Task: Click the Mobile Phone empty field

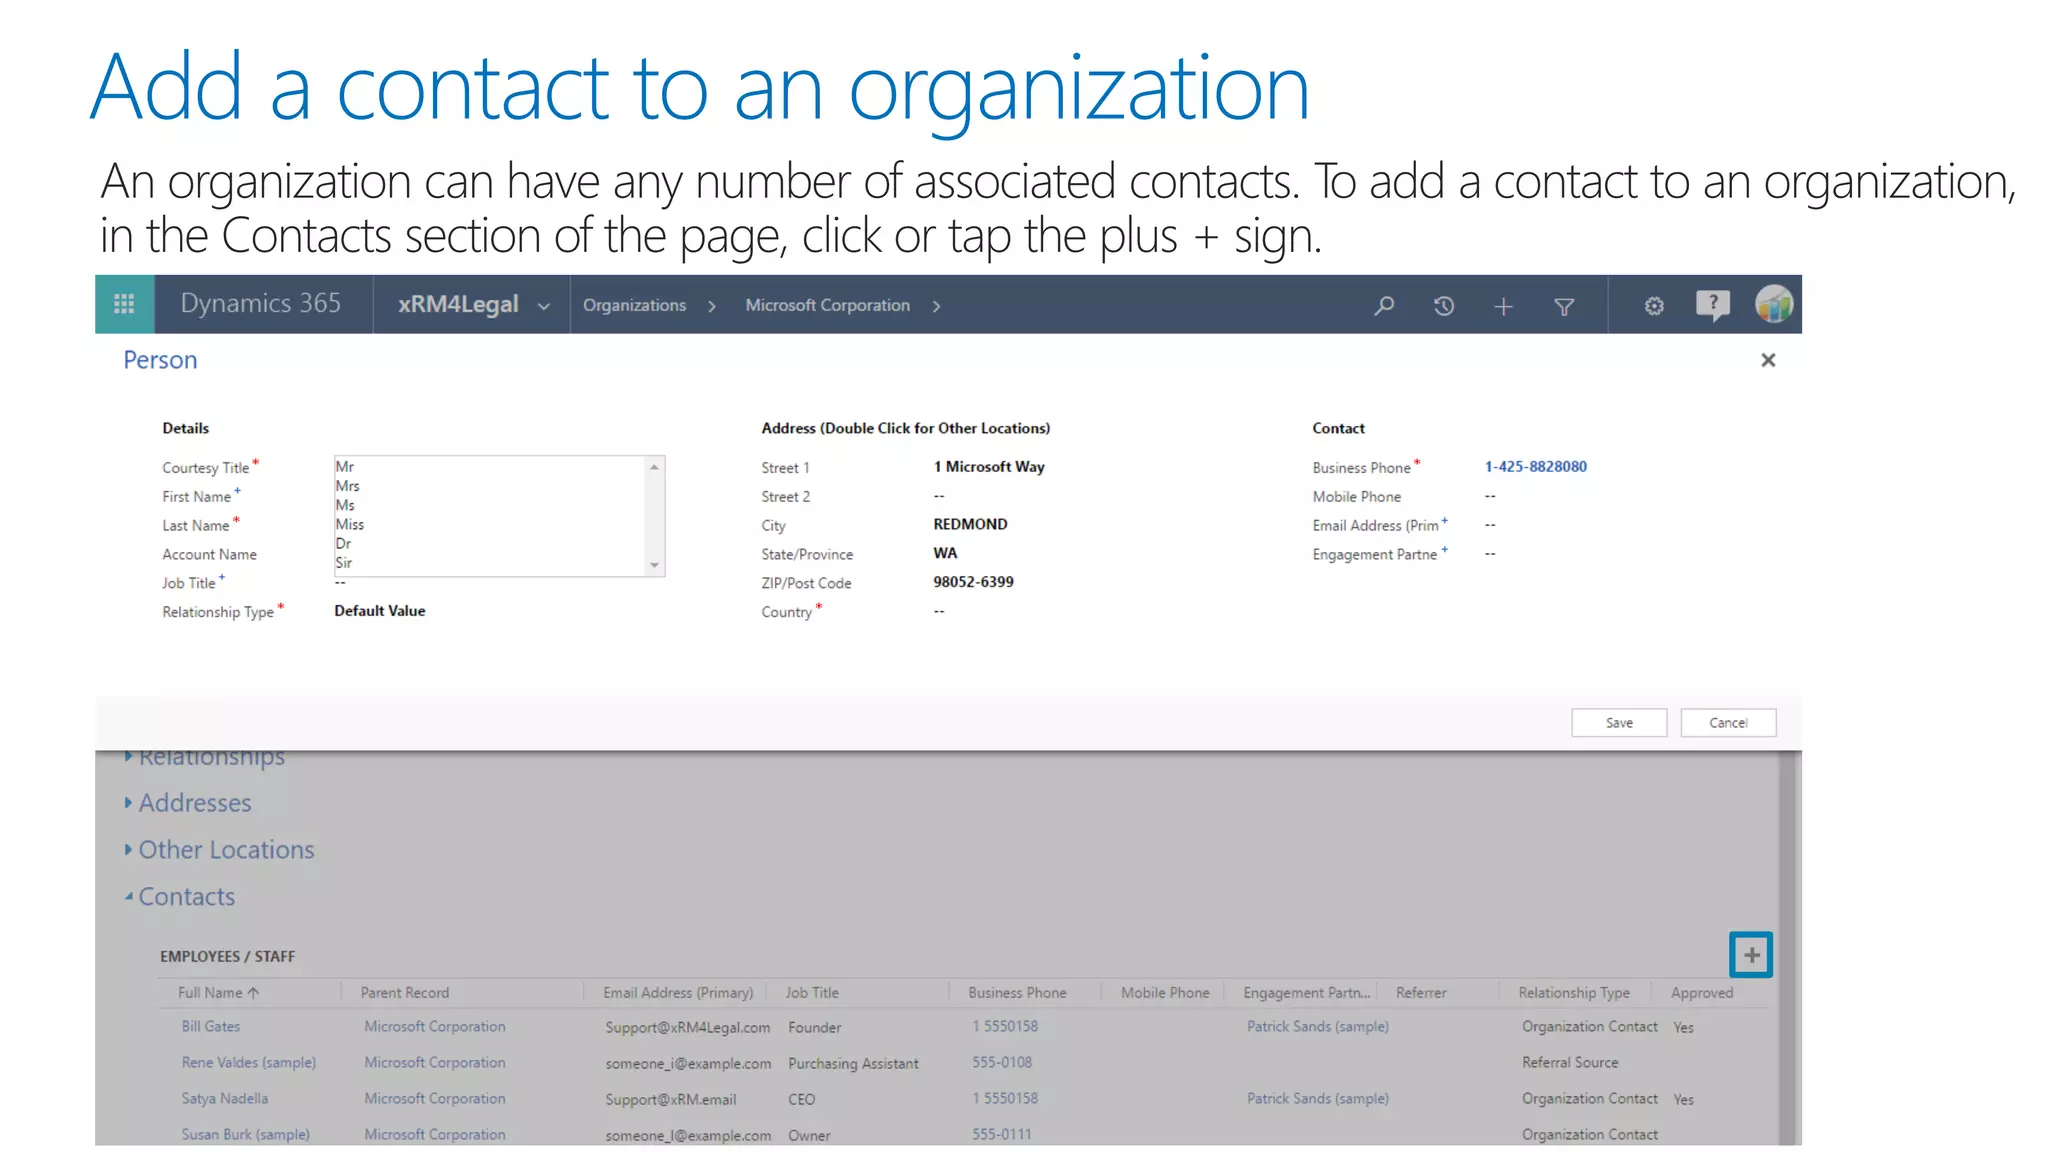Action: 1490,496
